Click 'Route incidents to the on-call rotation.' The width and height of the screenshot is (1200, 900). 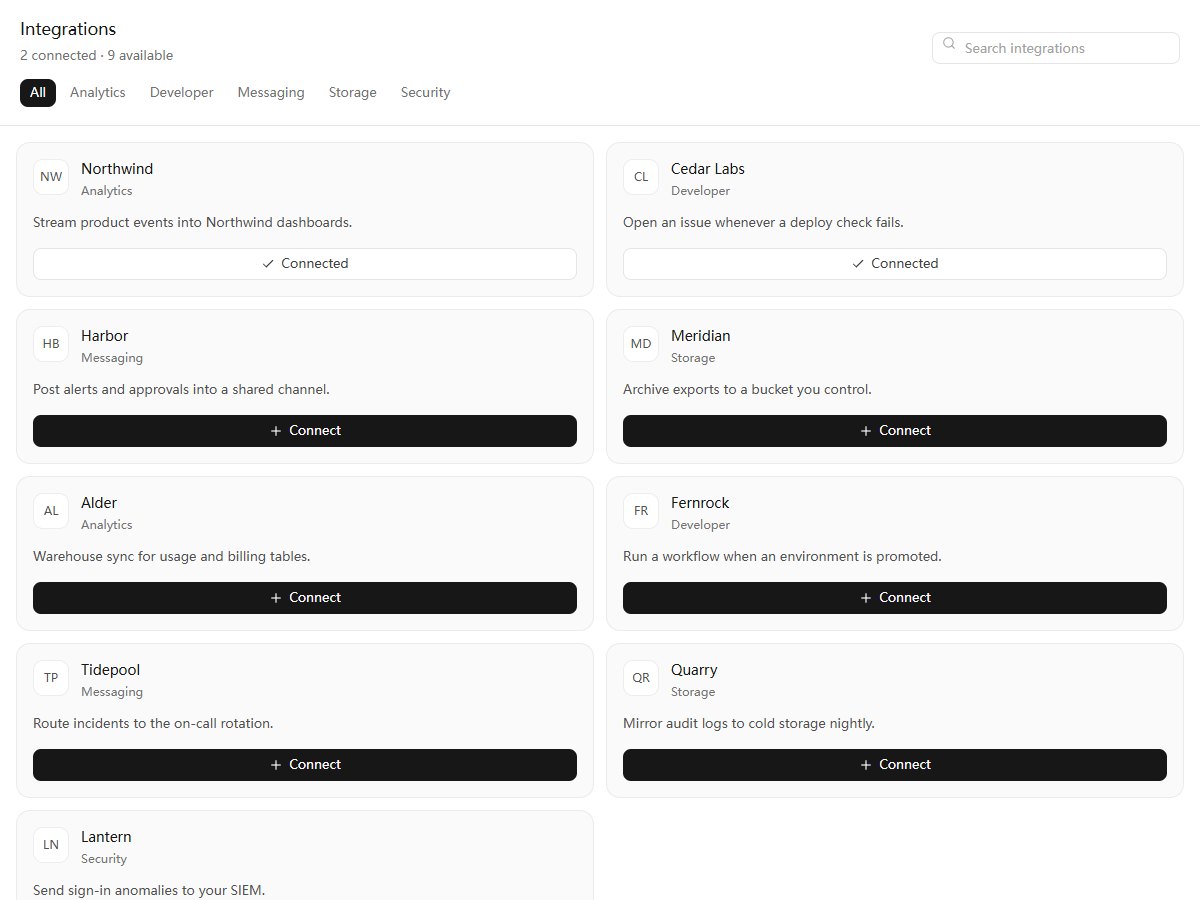pos(153,723)
